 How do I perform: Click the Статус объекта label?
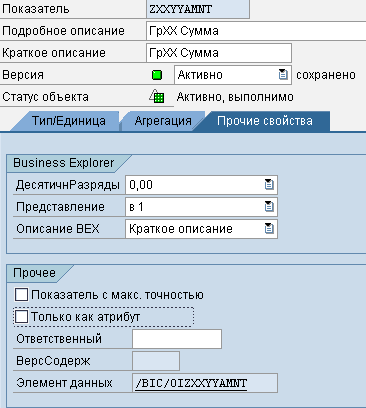click(x=45, y=97)
